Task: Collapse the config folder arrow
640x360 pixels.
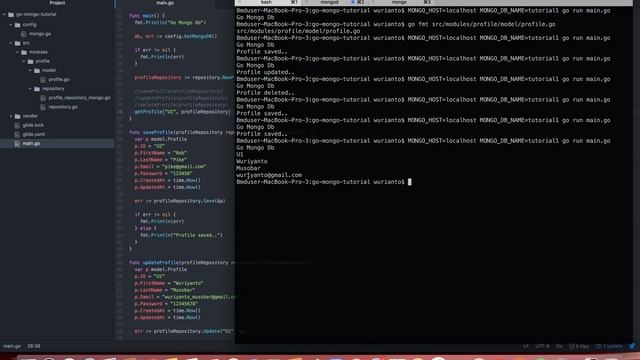Action: coord(11,24)
